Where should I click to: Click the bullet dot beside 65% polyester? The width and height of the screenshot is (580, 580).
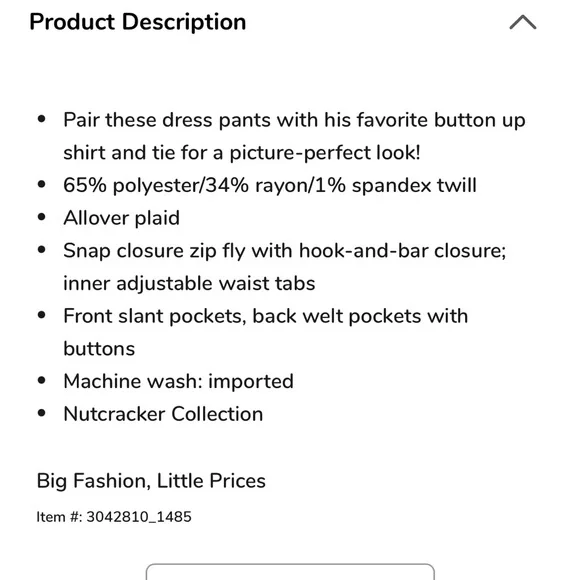click(42, 184)
